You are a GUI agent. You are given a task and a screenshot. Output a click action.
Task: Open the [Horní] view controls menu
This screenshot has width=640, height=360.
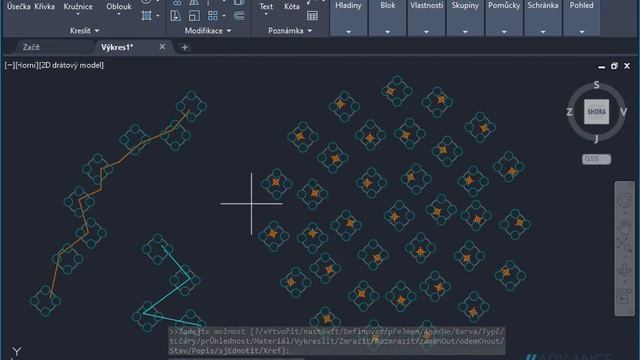[27, 65]
